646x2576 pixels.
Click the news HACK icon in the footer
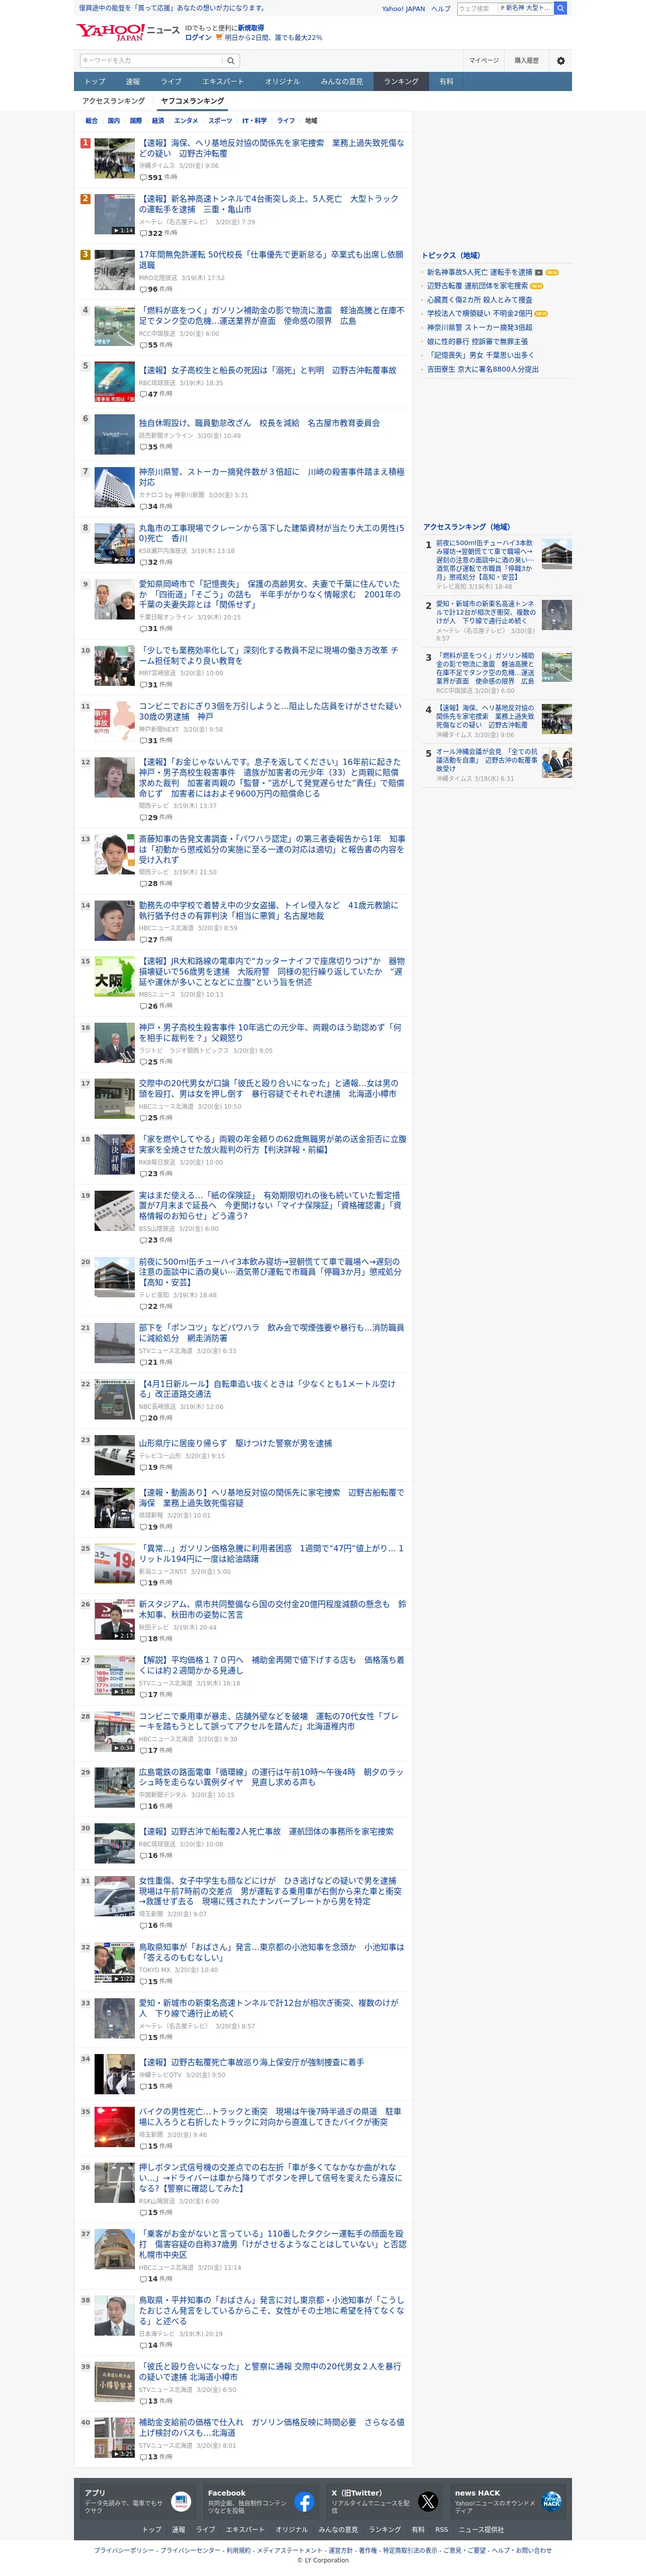coord(551,2501)
